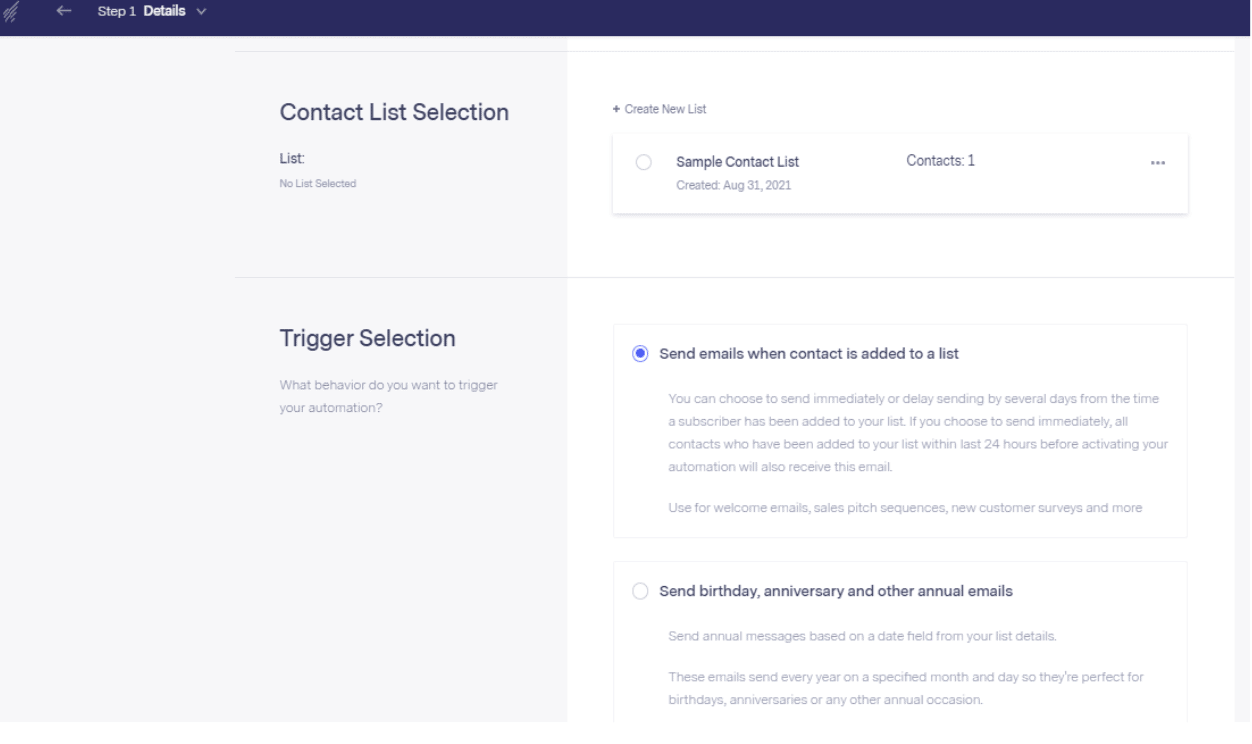
Task: Click the Contacts: 1 count
Action: coord(940,162)
